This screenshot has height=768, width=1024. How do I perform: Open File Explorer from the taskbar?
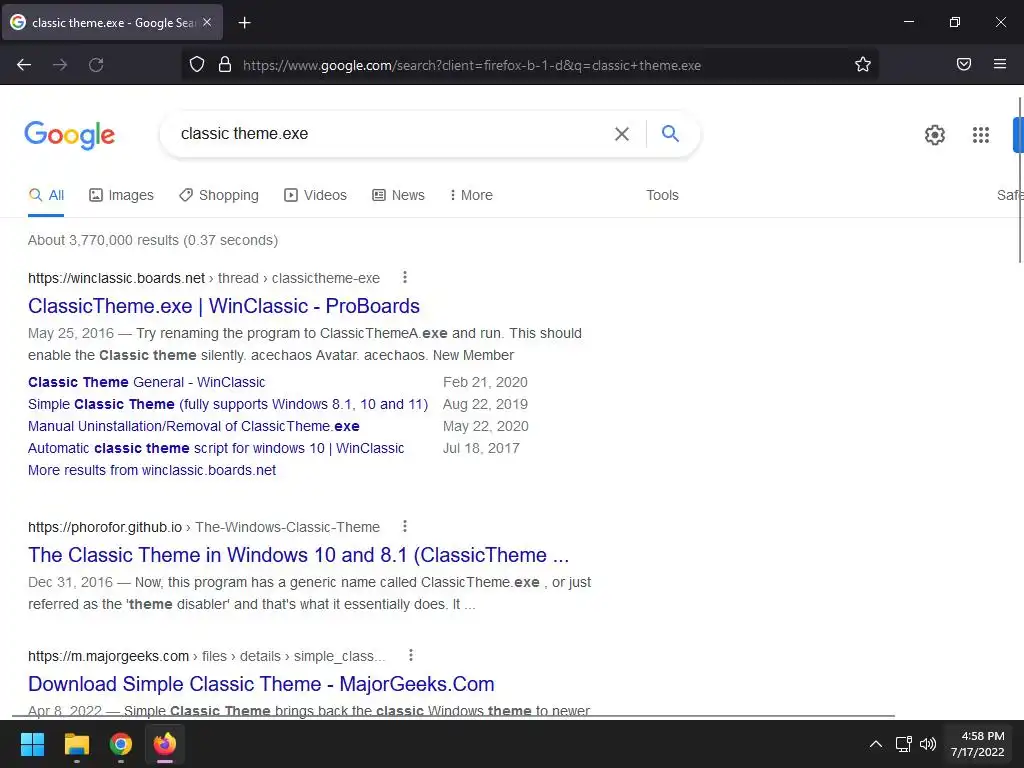click(76, 744)
